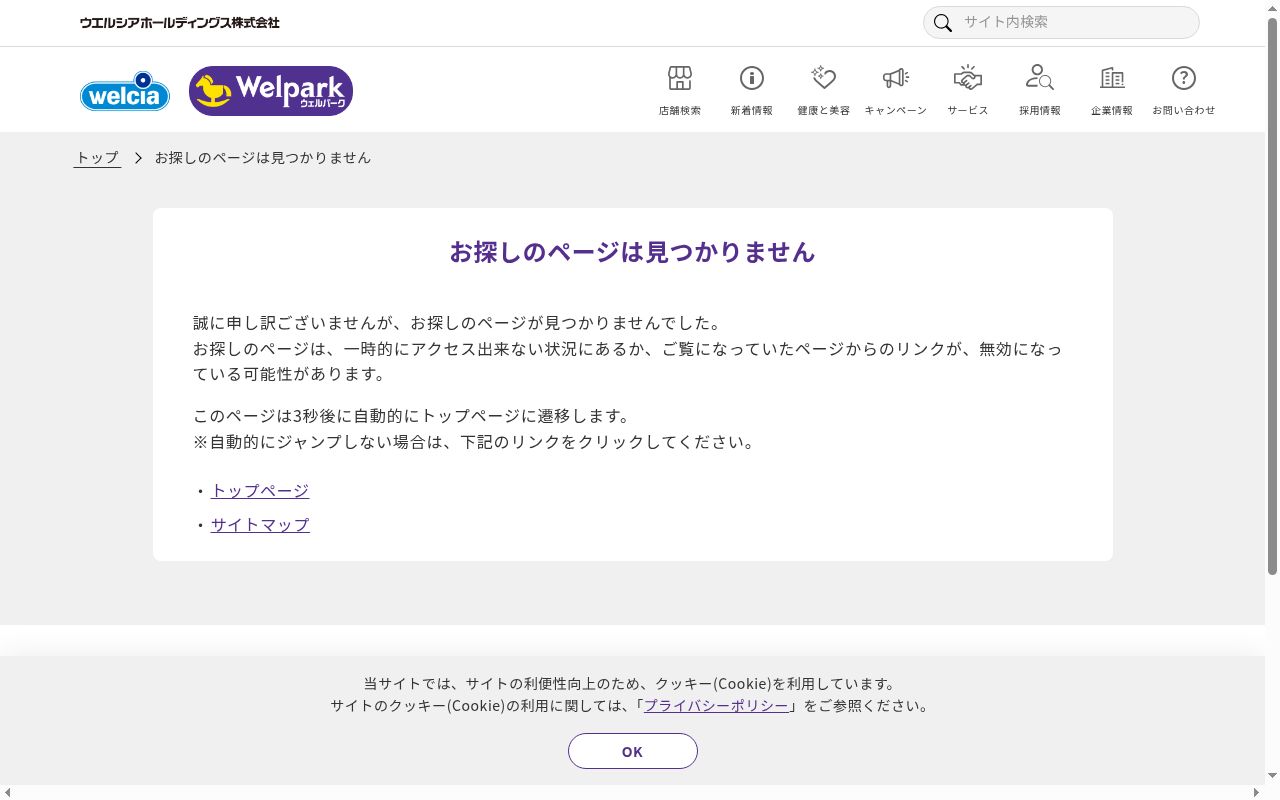Click the Welcia logo
The image size is (1280, 800).
click(125, 91)
